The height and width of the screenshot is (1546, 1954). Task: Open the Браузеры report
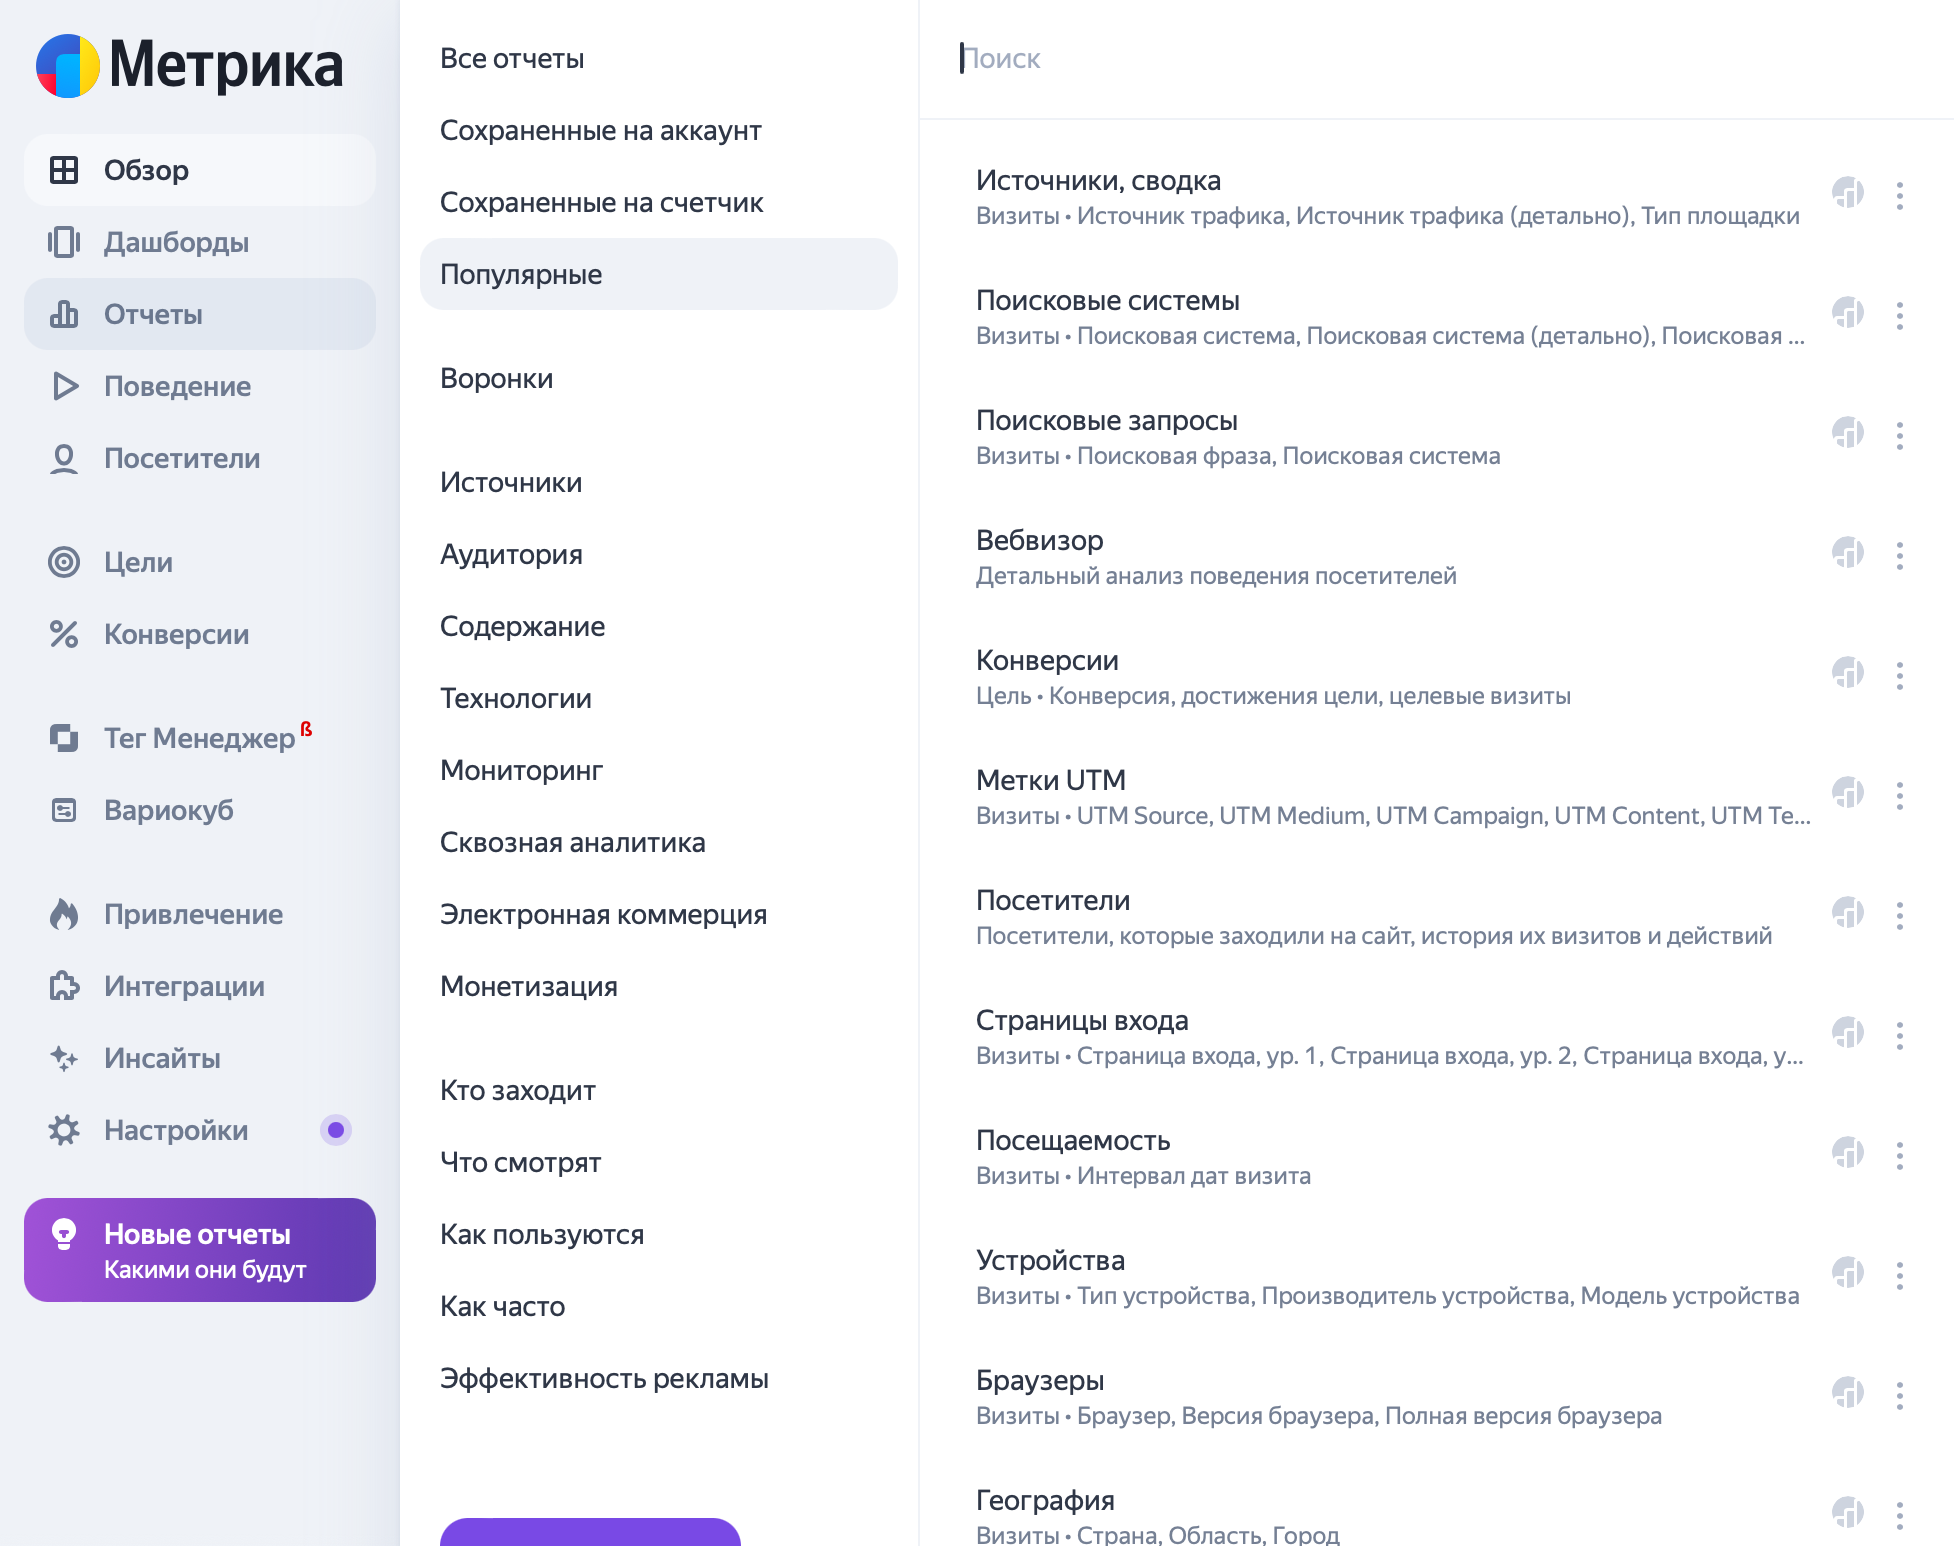1039,1380
